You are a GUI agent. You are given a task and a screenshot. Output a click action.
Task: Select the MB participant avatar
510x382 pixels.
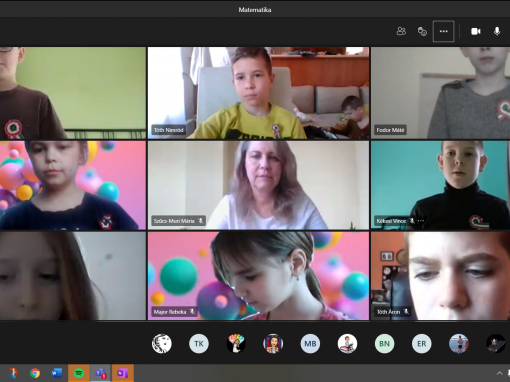310,344
